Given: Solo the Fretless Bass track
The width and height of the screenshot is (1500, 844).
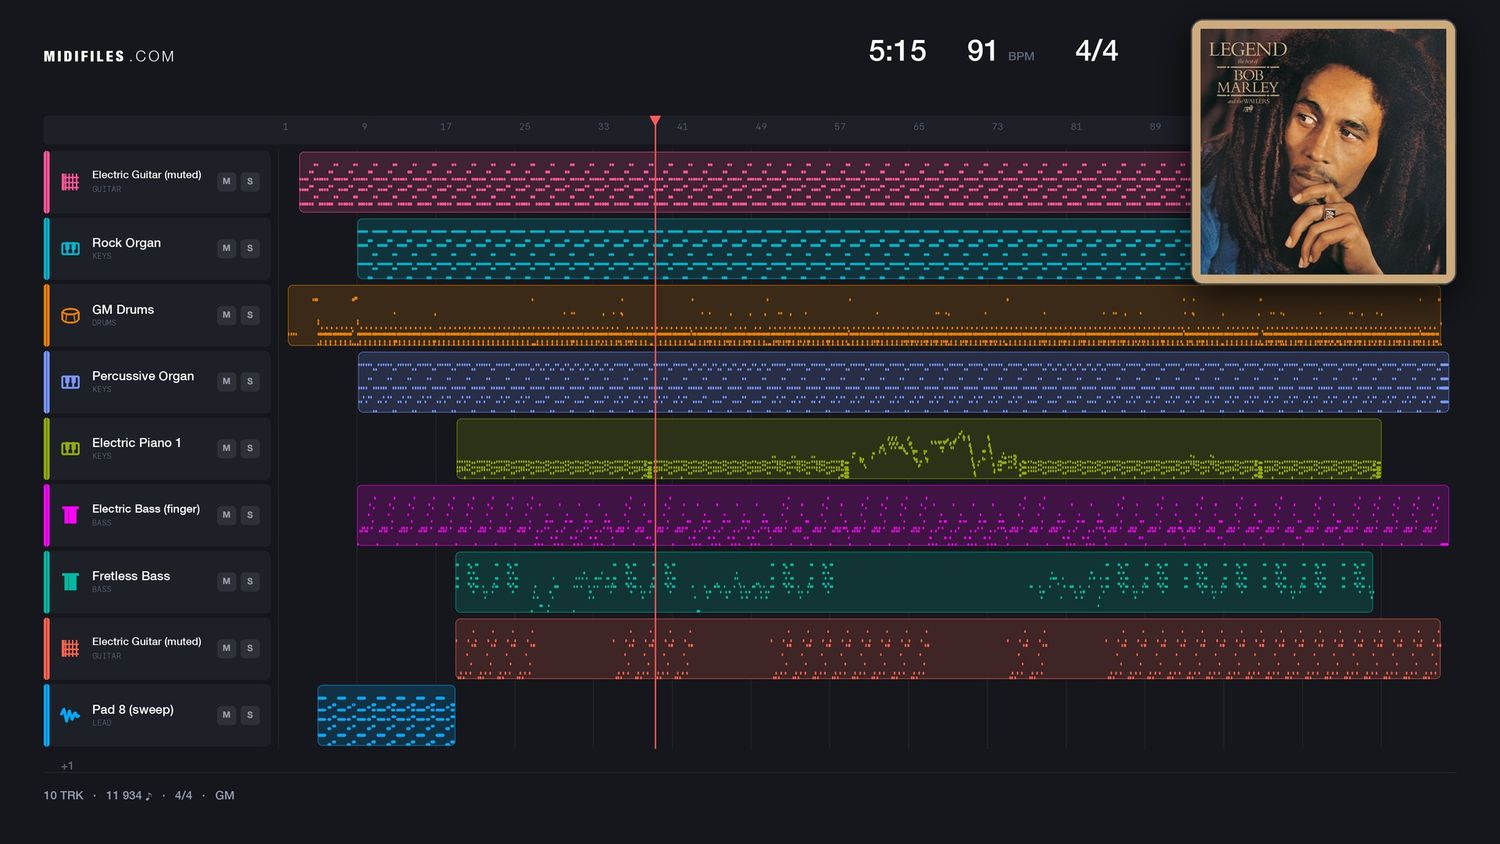Looking at the screenshot, I should coord(250,582).
